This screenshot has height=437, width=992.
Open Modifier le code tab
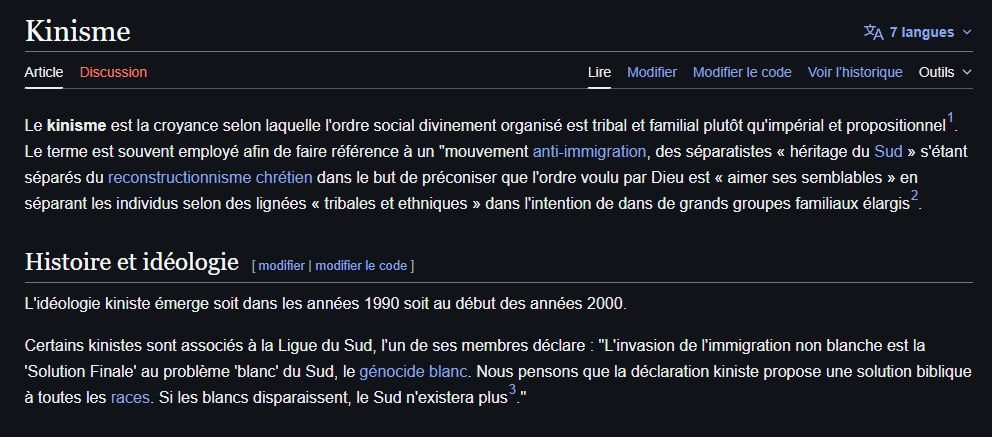(x=742, y=72)
